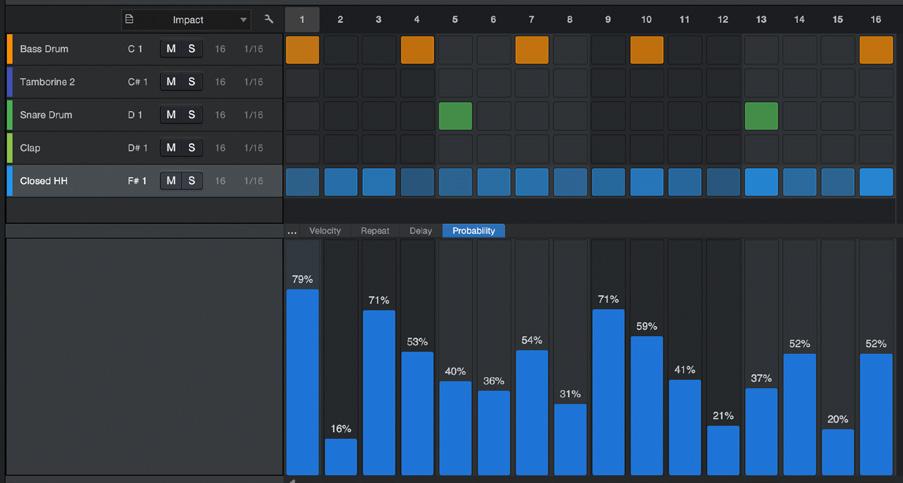The image size is (903, 483).
Task: Open the Delay tab
Action: tap(420, 231)
